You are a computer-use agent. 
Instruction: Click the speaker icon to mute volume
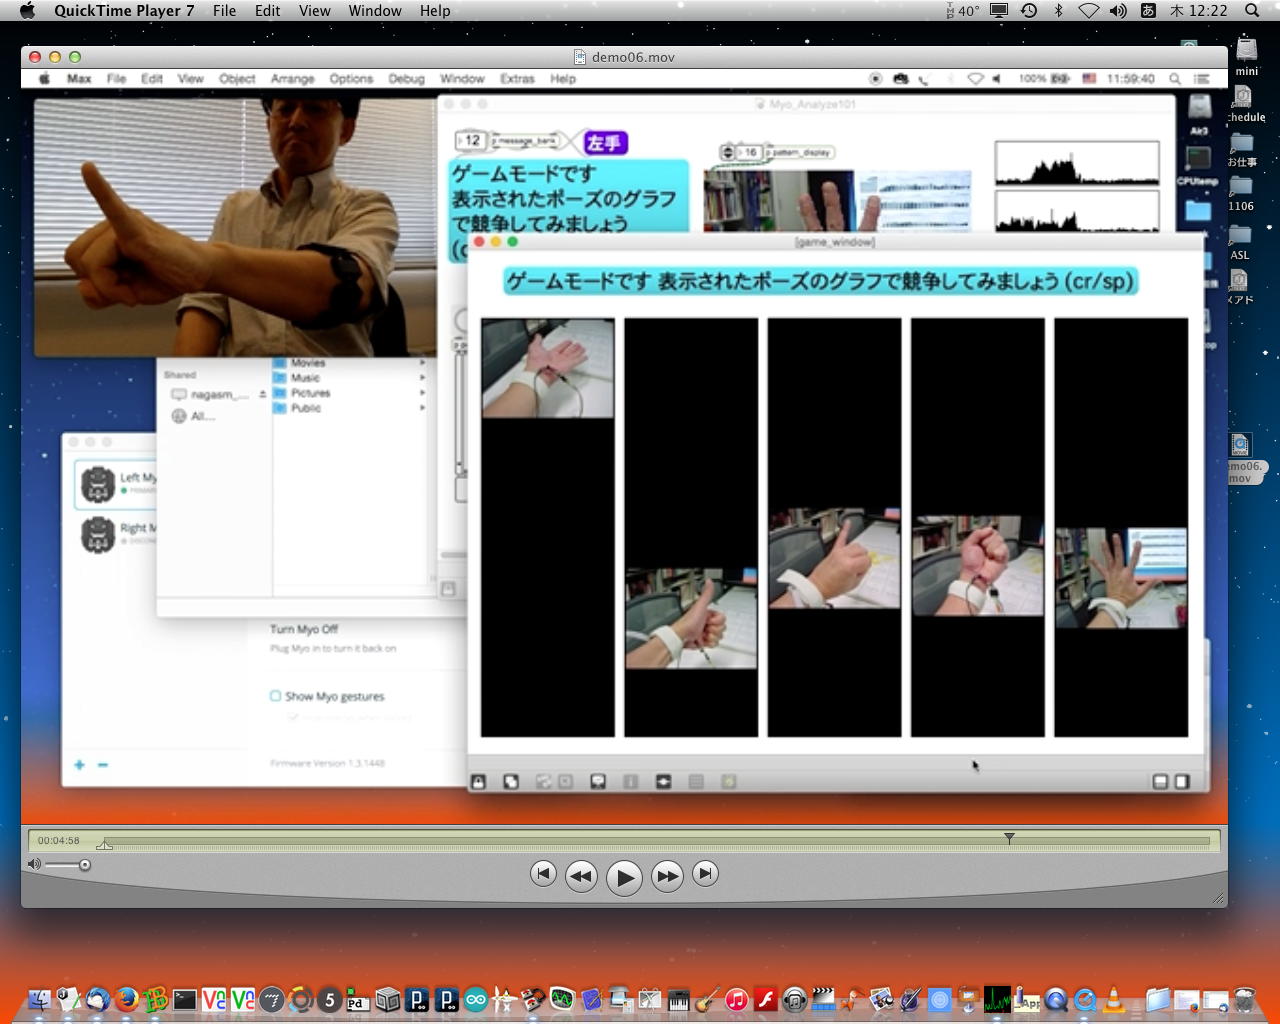[x=34, y=864]
